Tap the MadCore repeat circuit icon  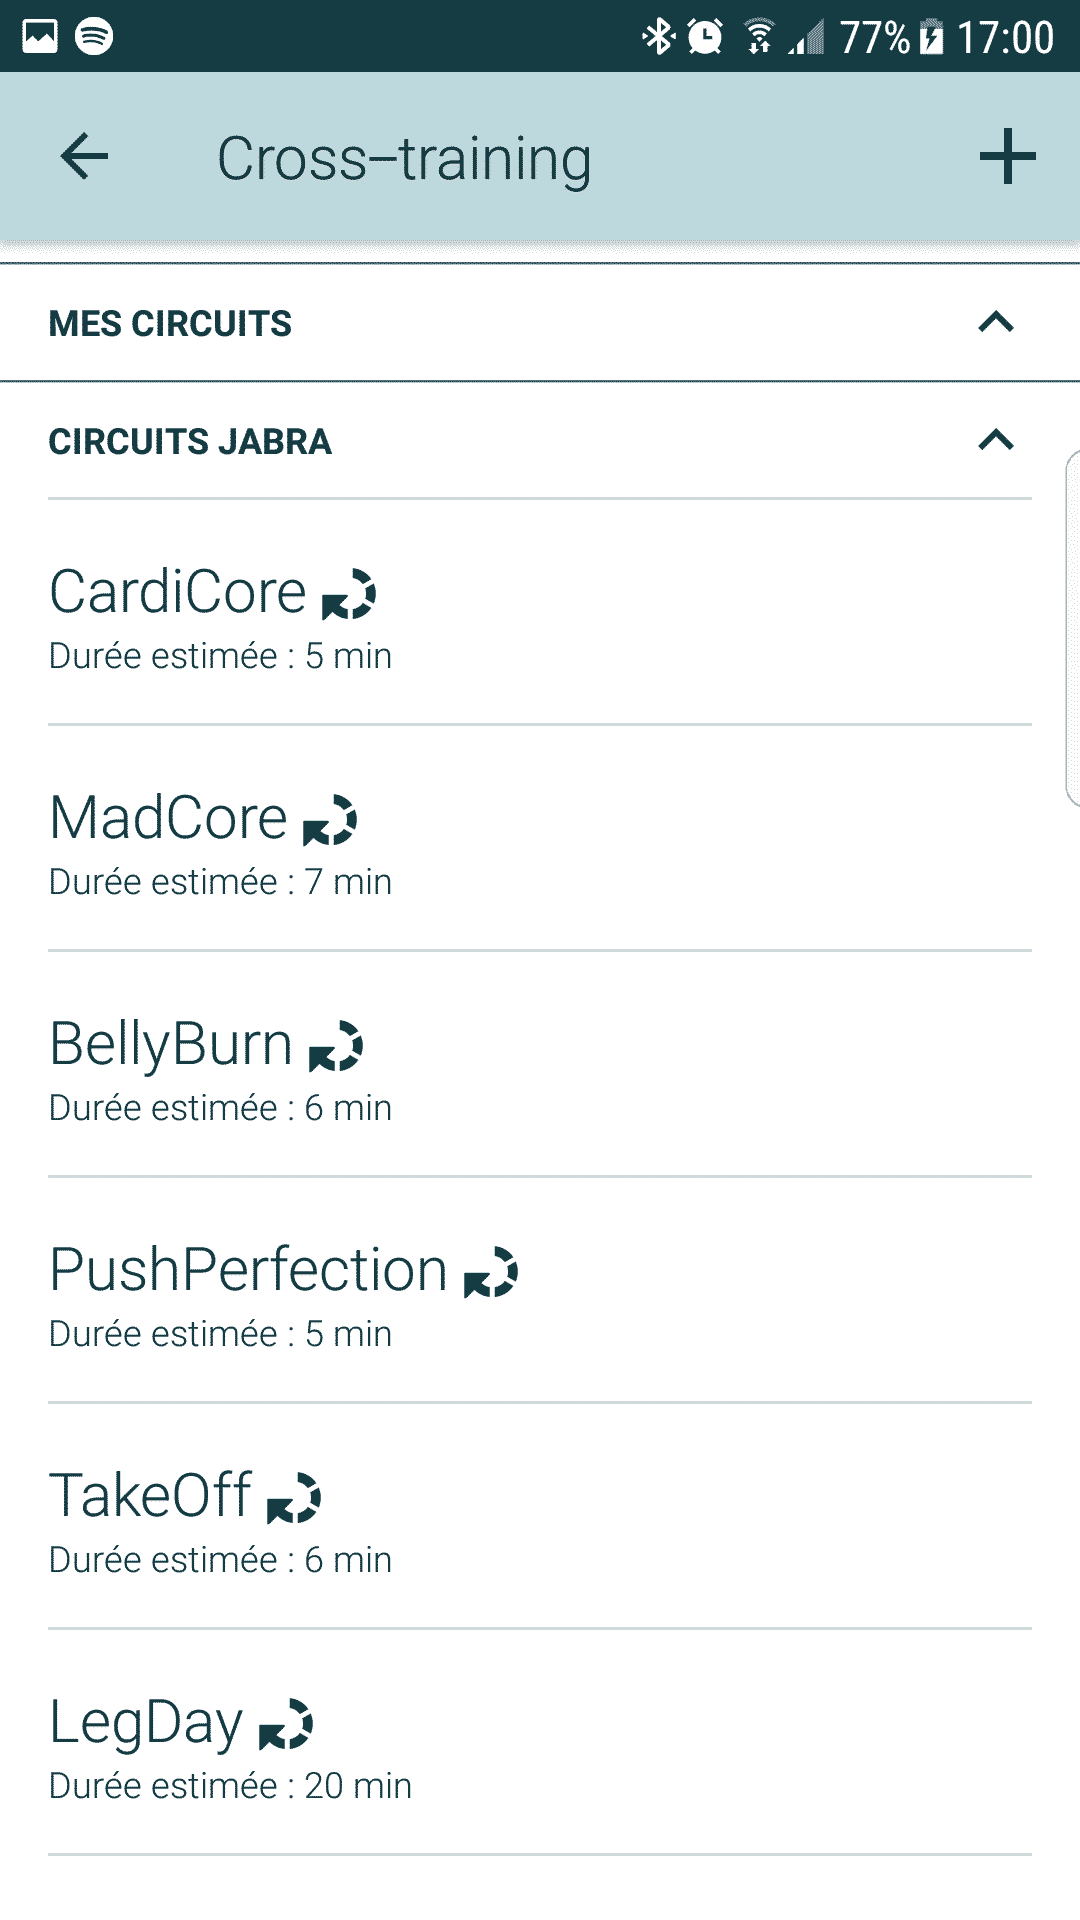coord(329,821)
